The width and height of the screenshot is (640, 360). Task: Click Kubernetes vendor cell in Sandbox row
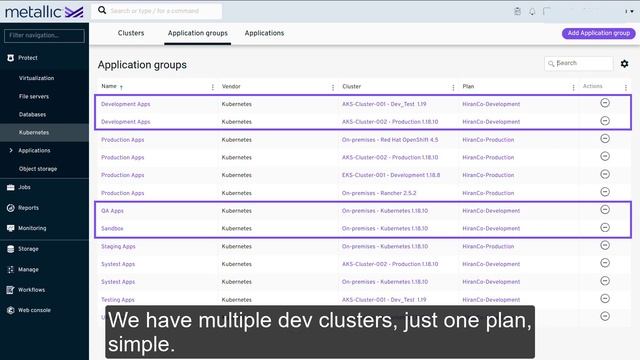tap(236, 229)
